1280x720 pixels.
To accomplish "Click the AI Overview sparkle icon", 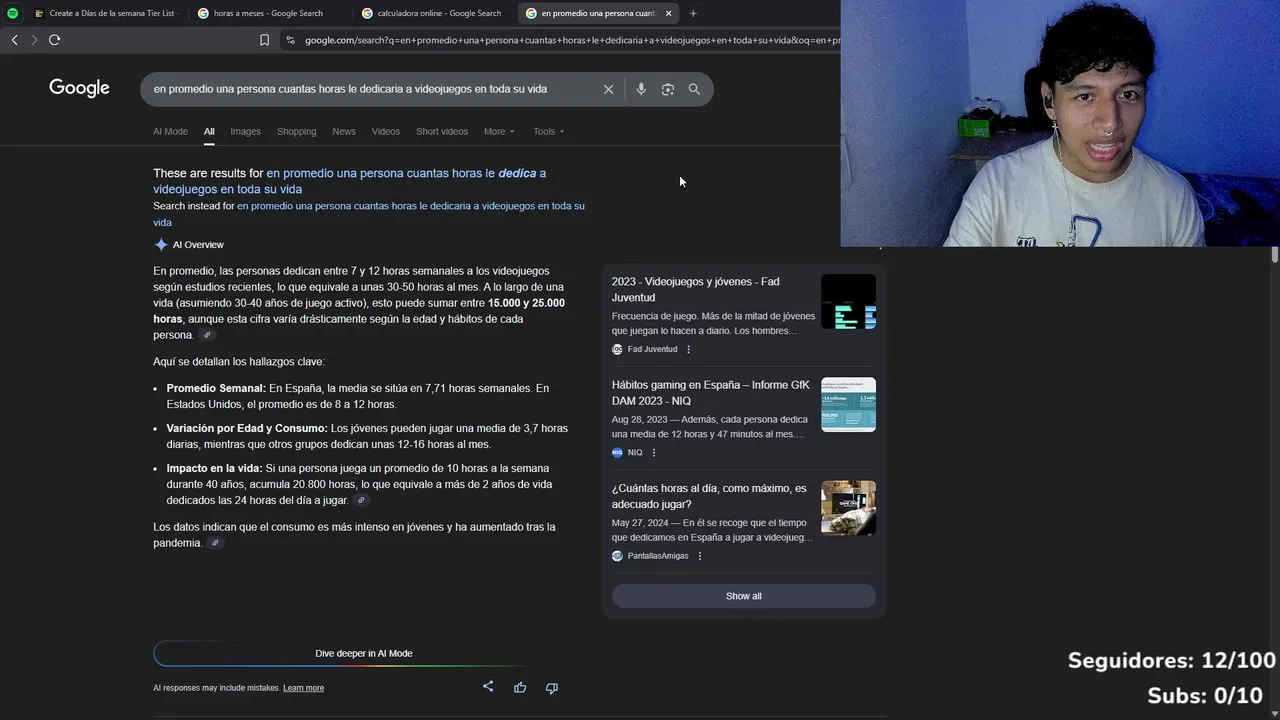I will [x=161, y=245].
